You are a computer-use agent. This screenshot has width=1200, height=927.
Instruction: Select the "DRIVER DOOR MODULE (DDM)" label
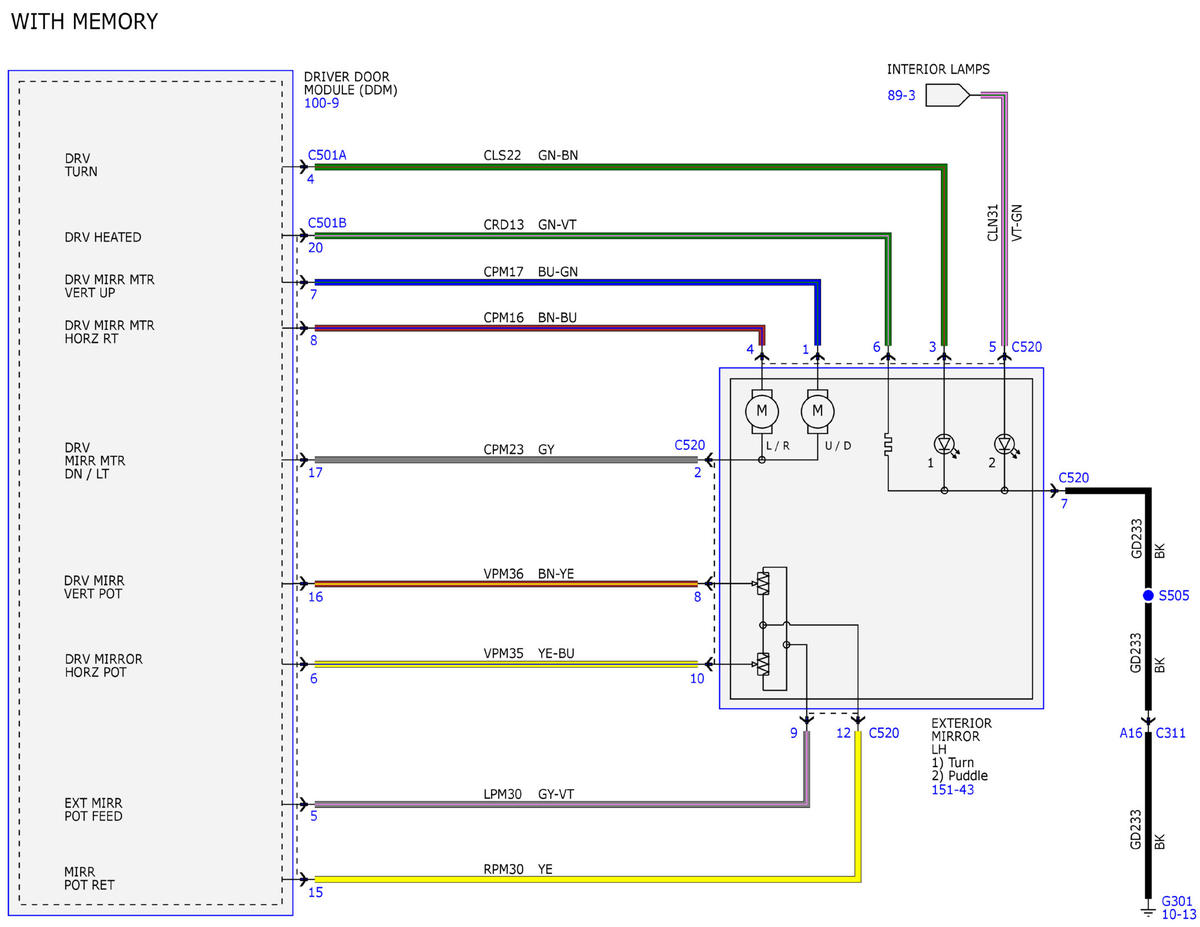tap(350, 83)
